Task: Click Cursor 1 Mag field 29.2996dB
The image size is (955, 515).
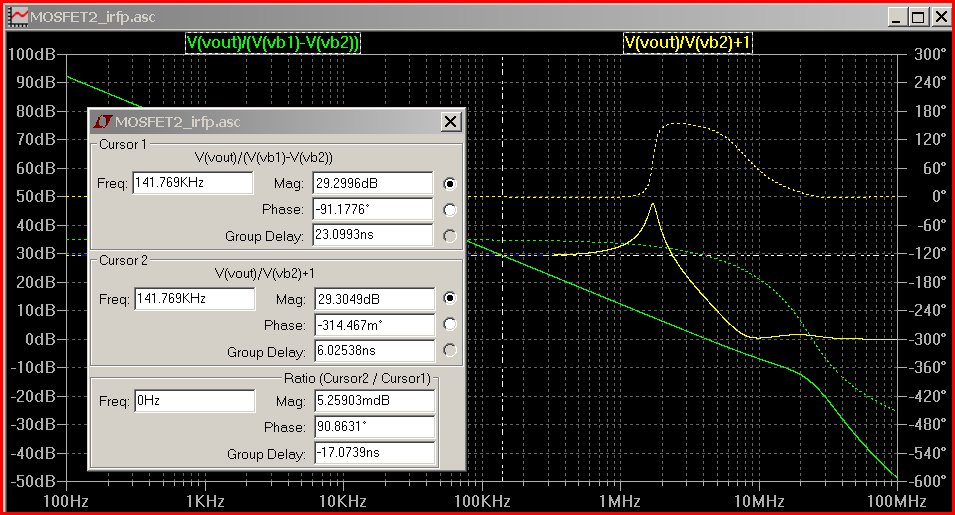Action: [x=373, y=183]
